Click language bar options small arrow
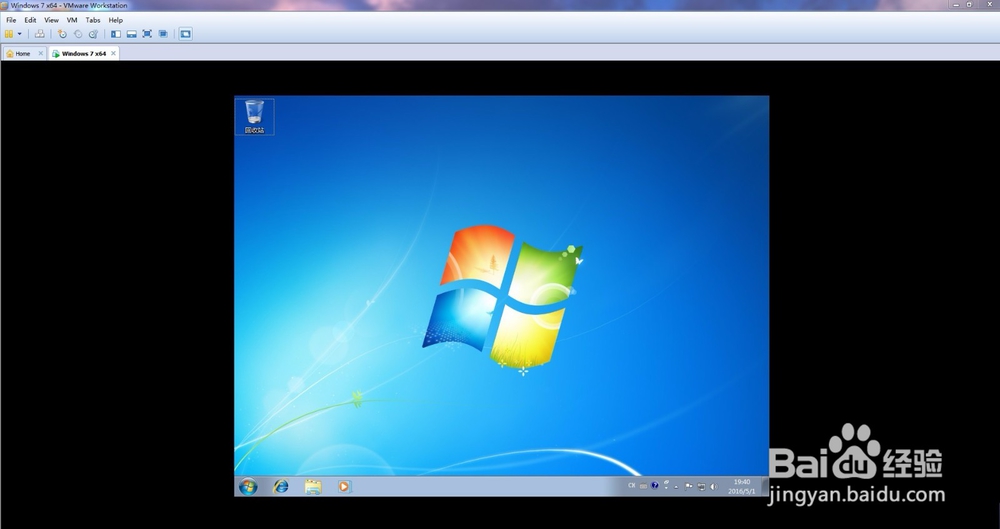 point(666,488)
